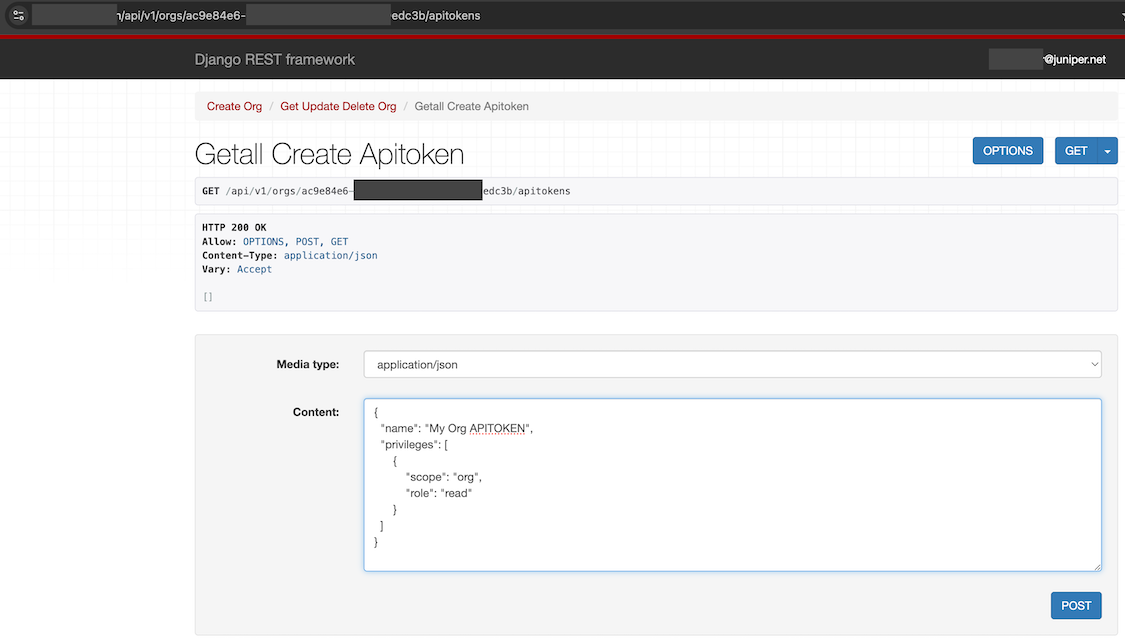The width and height of the screenshot is (1125, 640).
Task: Select the Getall Create Apitoken breadcrumb
Action: pos(471,106)
